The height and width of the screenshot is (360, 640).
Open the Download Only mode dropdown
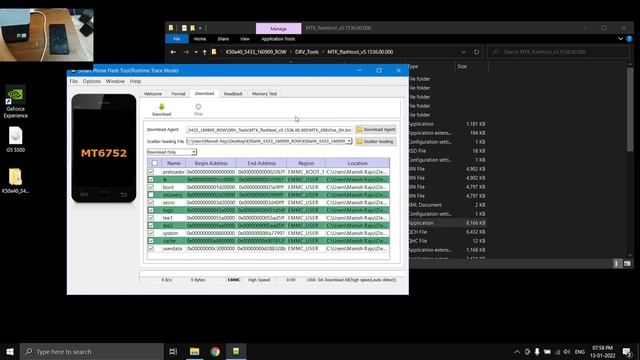coord(194,152)
